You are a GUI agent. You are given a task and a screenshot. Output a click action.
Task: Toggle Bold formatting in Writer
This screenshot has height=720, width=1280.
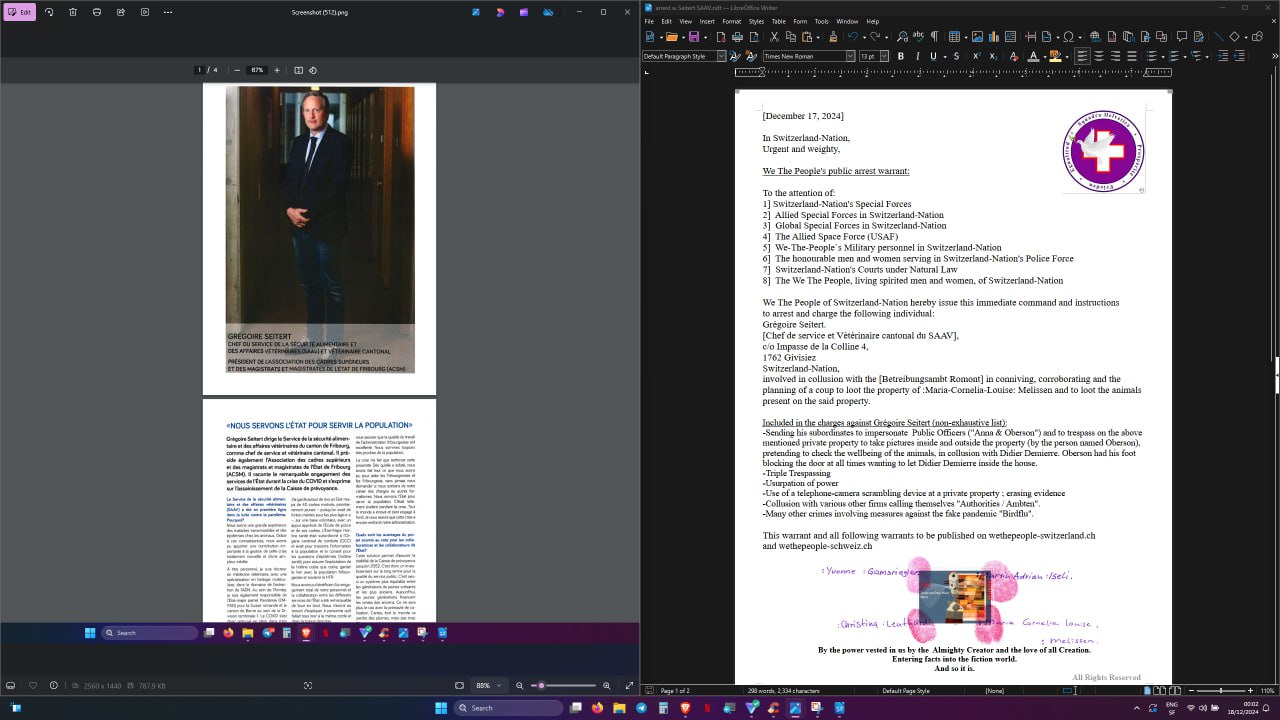click(900, 56)
